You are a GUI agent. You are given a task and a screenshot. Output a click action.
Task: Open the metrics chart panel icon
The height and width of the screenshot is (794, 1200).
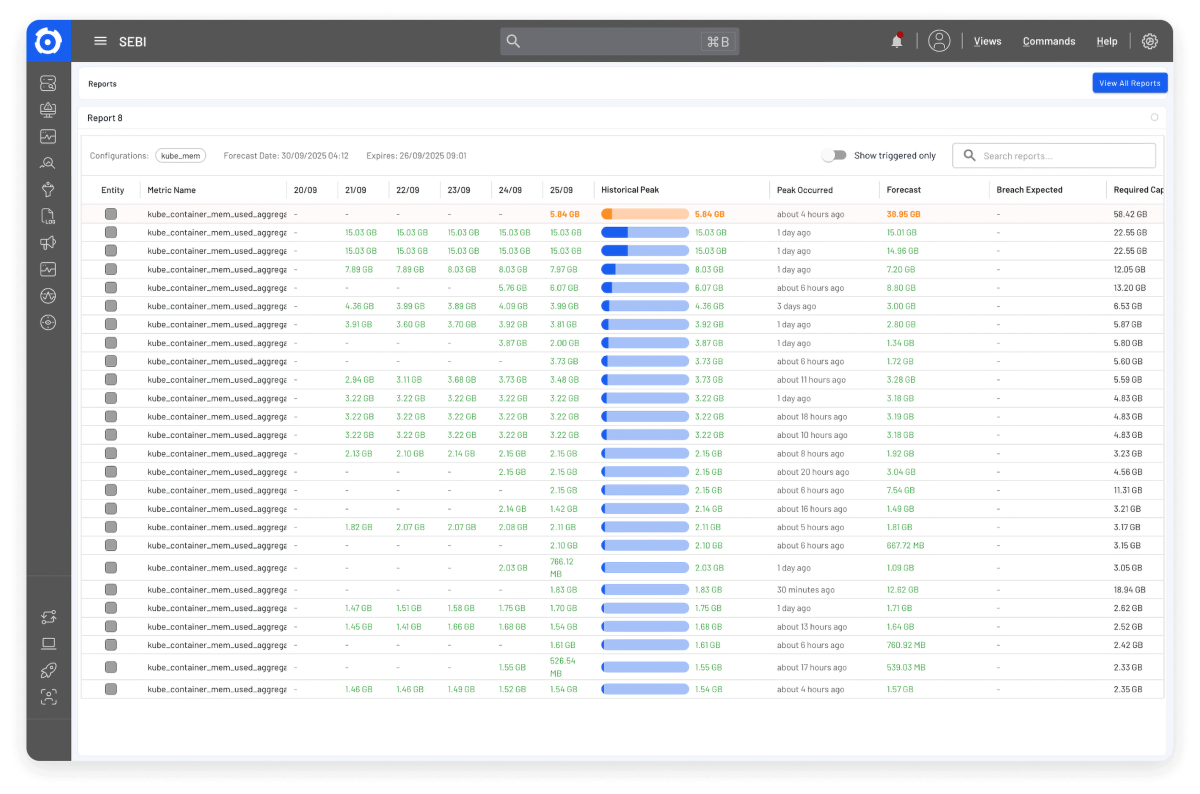tap(48, 136)
